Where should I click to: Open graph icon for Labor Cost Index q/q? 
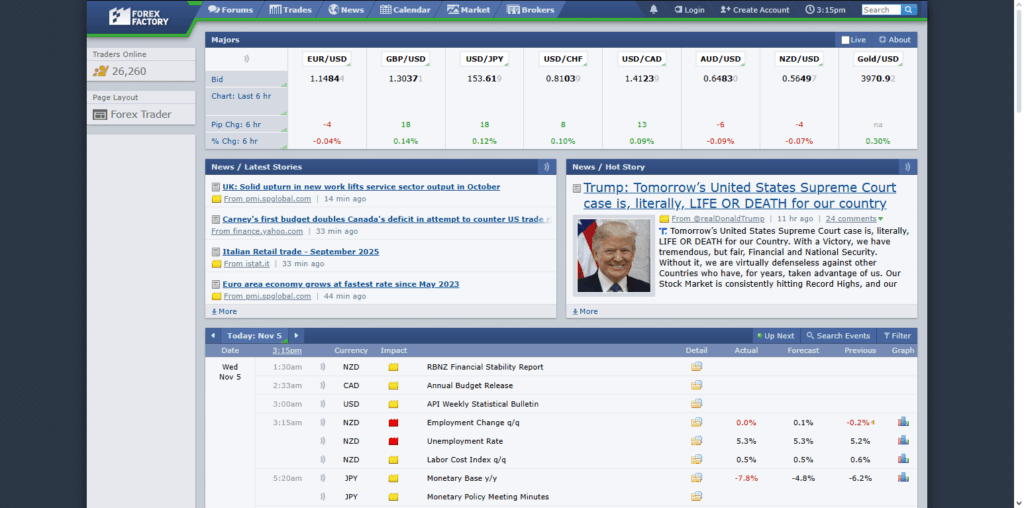click(903, 459)
